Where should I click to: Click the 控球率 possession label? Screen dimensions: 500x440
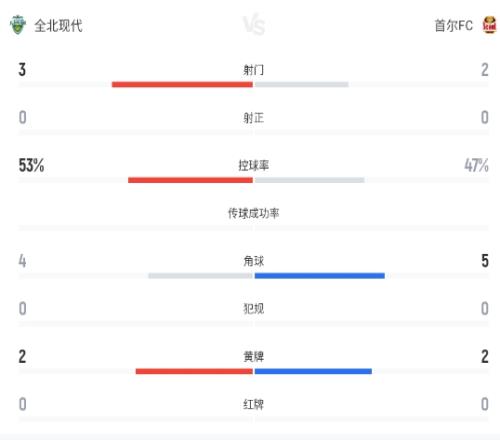pyautogui.click(x=253, y=165)
